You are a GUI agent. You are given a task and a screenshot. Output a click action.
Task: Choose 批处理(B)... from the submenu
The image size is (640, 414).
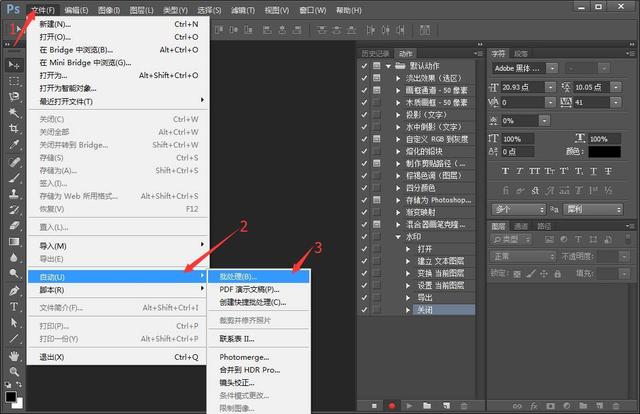[259, 276]
